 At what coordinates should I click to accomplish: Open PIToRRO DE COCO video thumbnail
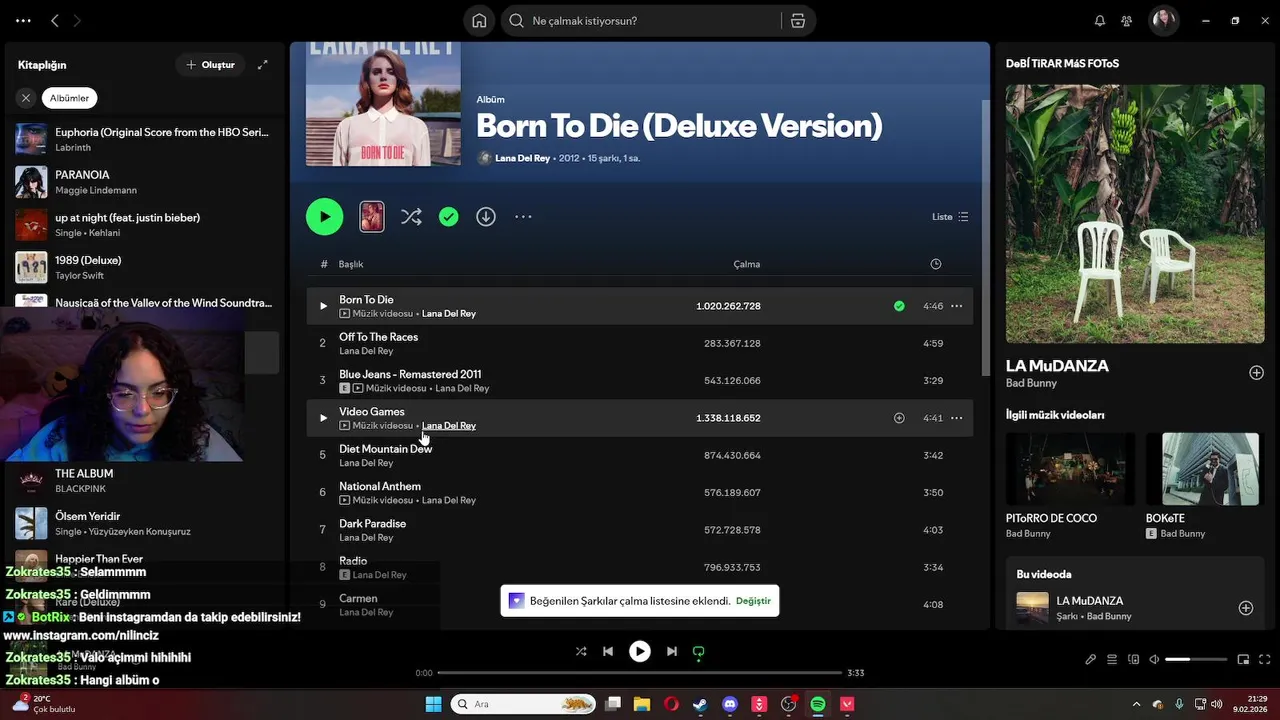point(1070,469)
